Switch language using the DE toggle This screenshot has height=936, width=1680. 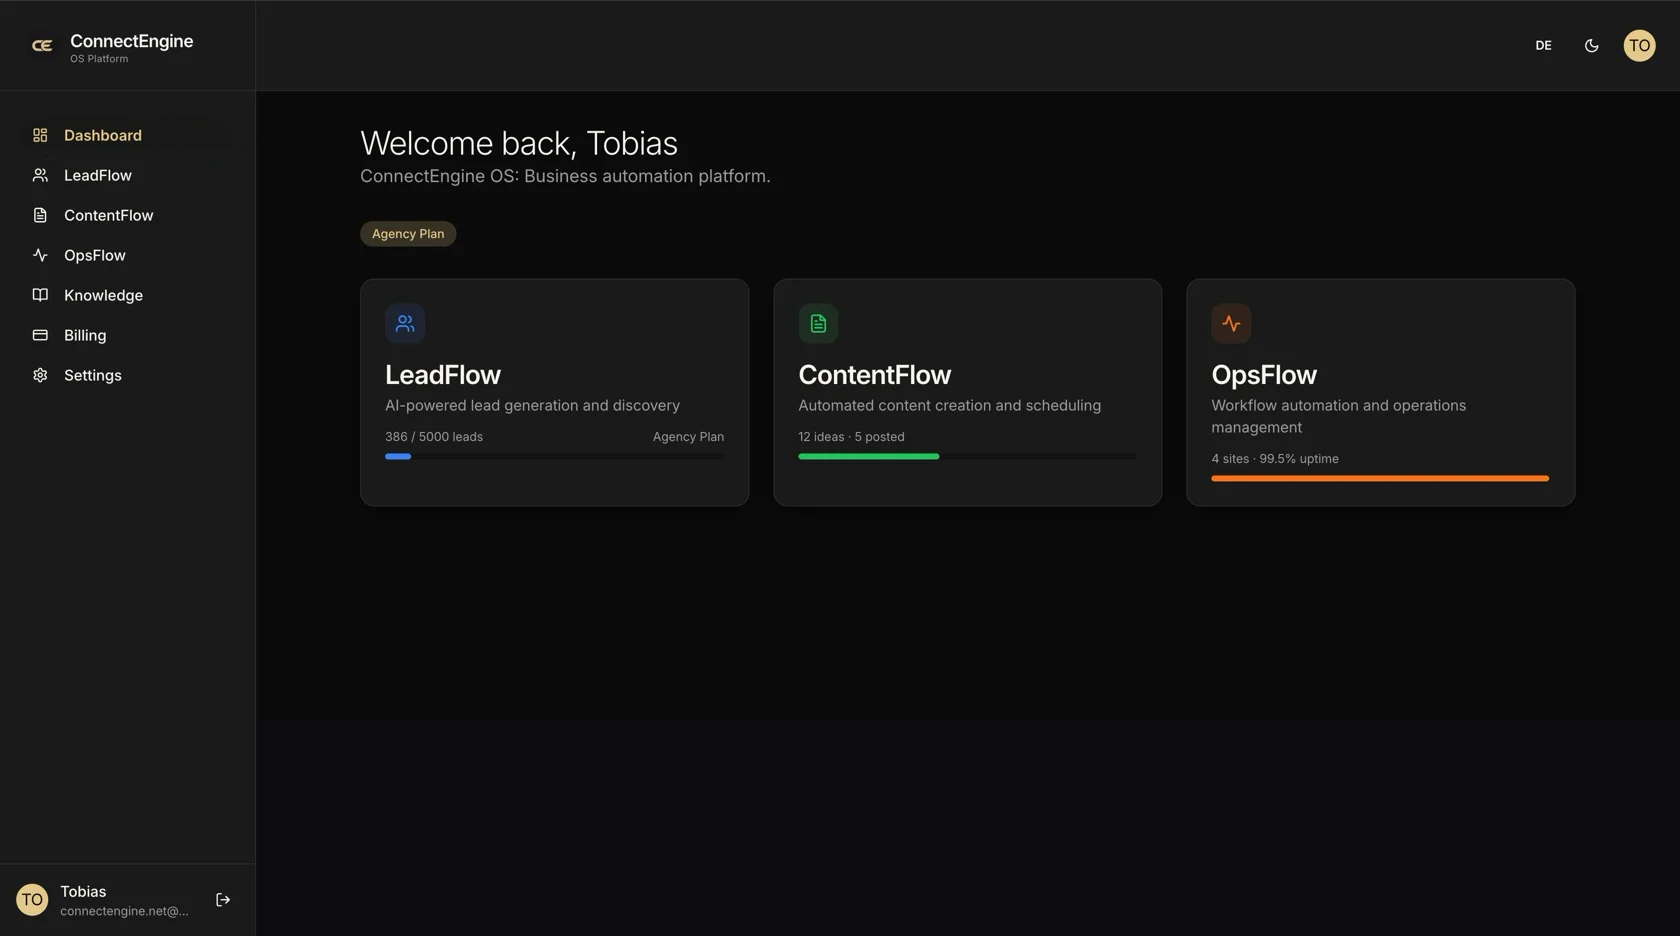click(1543, 46)
